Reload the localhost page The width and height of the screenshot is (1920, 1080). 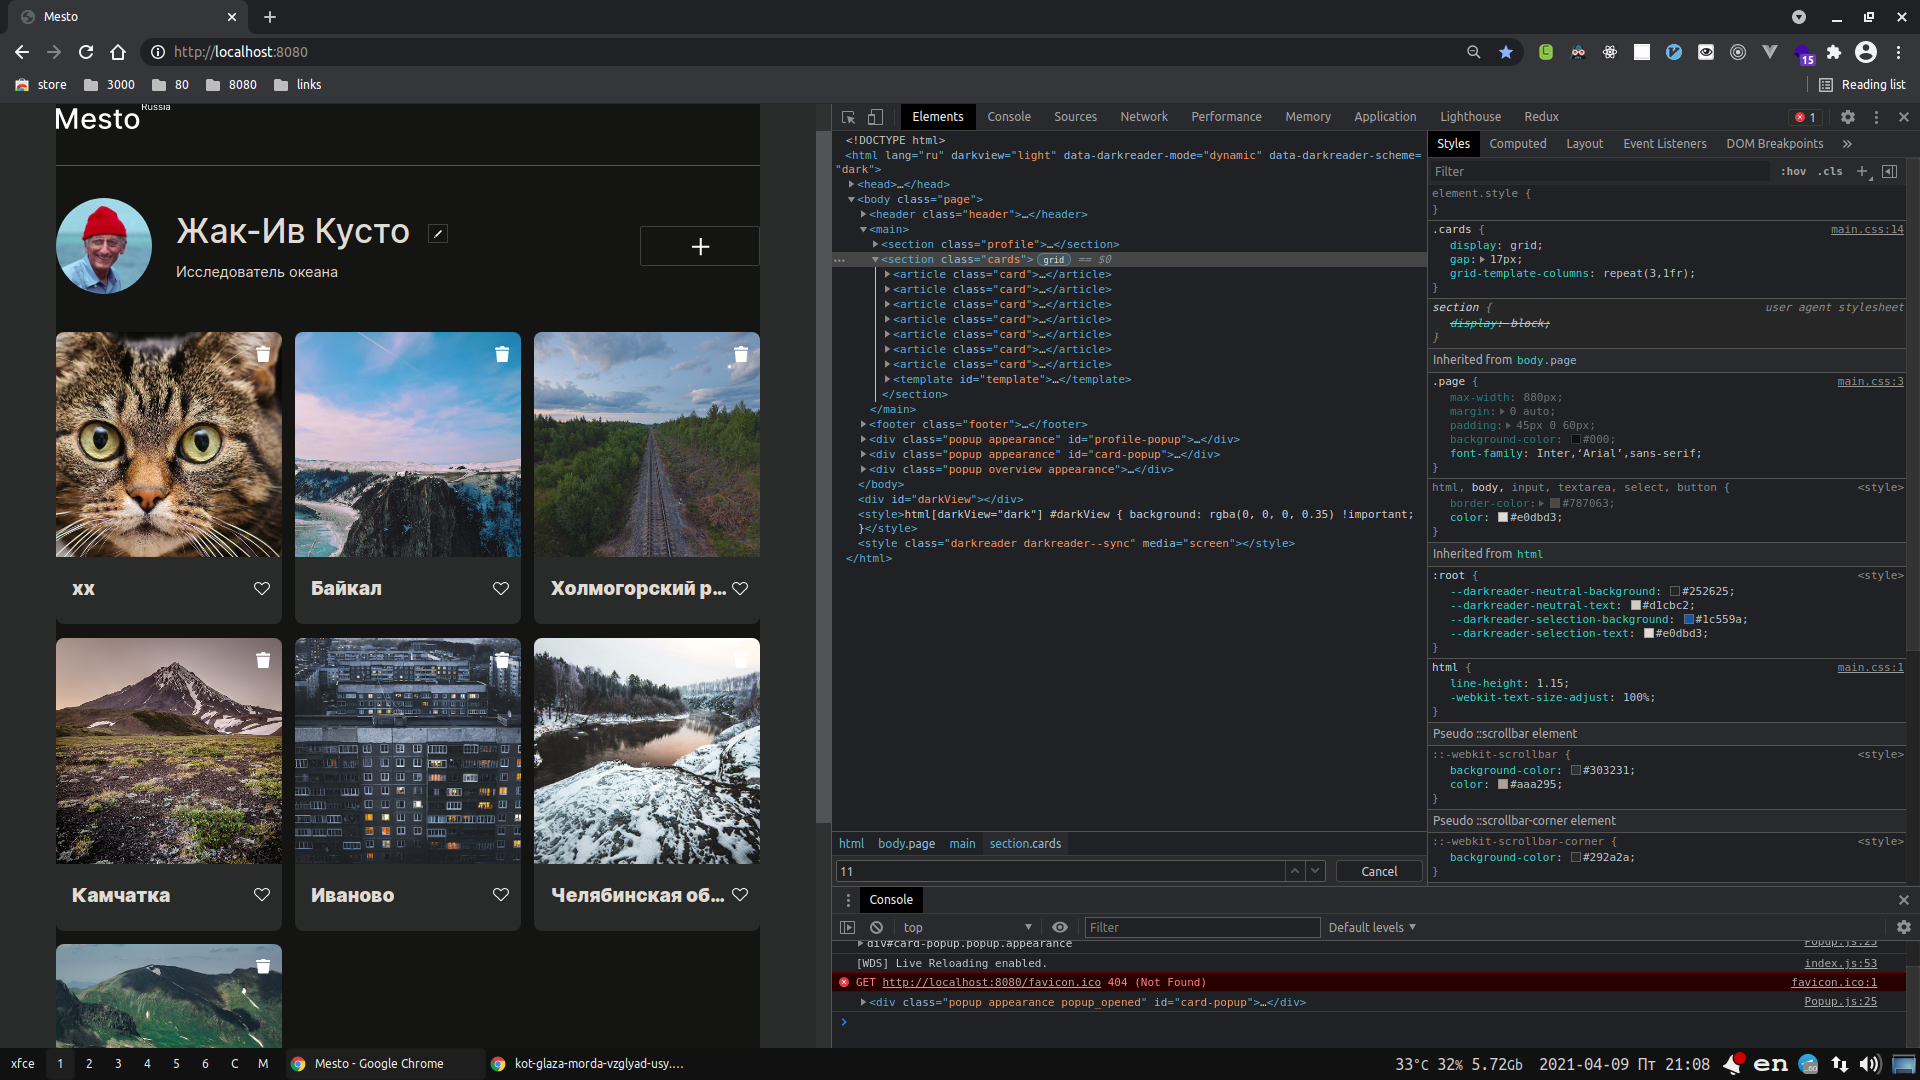click(x=86, y=52)
